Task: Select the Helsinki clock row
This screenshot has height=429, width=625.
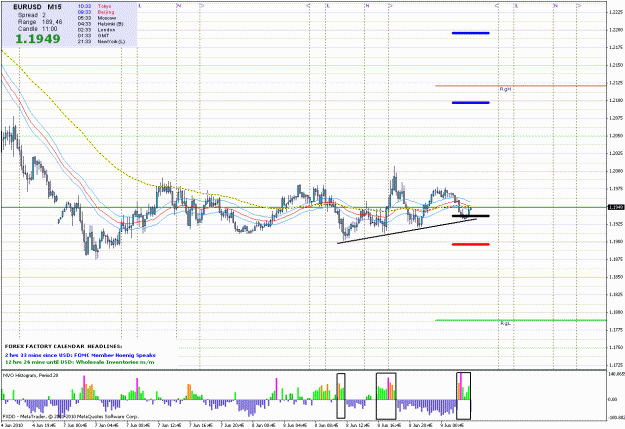Action: tap(100, 24)
